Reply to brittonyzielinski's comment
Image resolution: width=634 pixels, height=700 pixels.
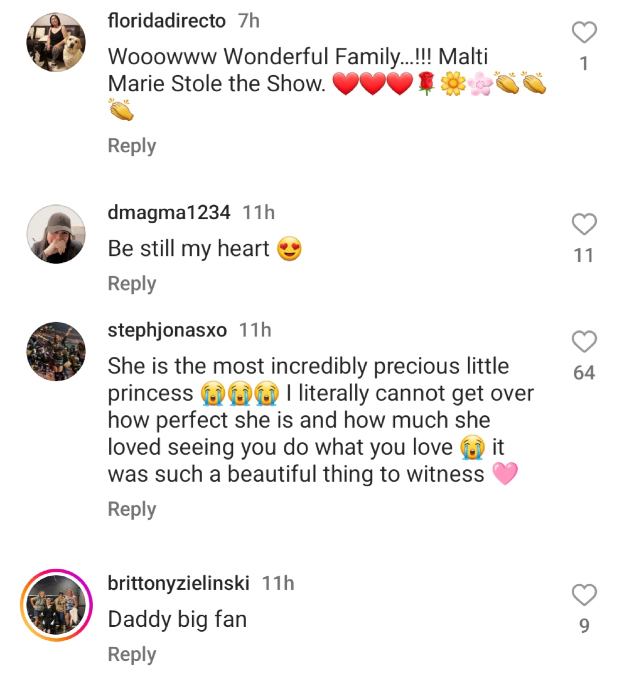(x=132, y=655)
